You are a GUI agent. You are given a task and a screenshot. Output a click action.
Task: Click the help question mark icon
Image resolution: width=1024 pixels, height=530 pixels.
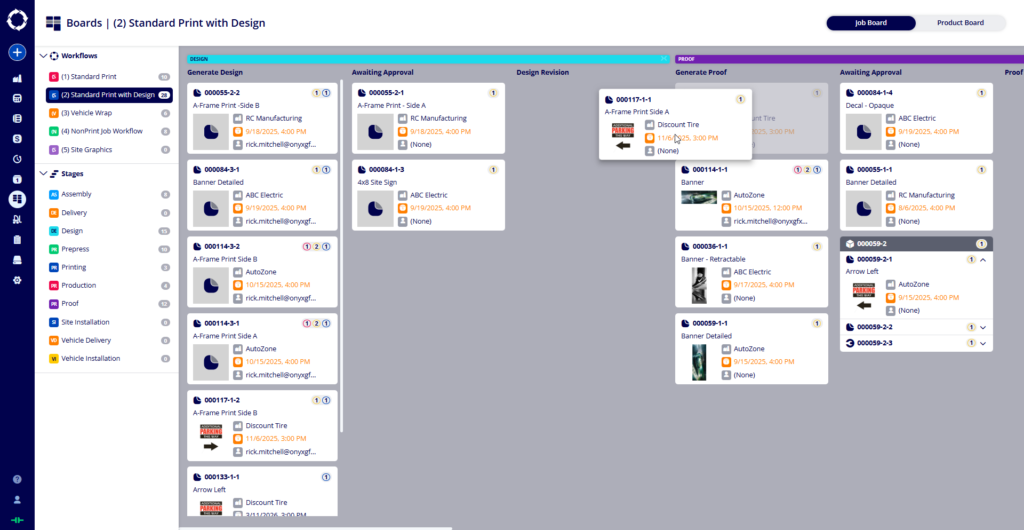(17, 480)
